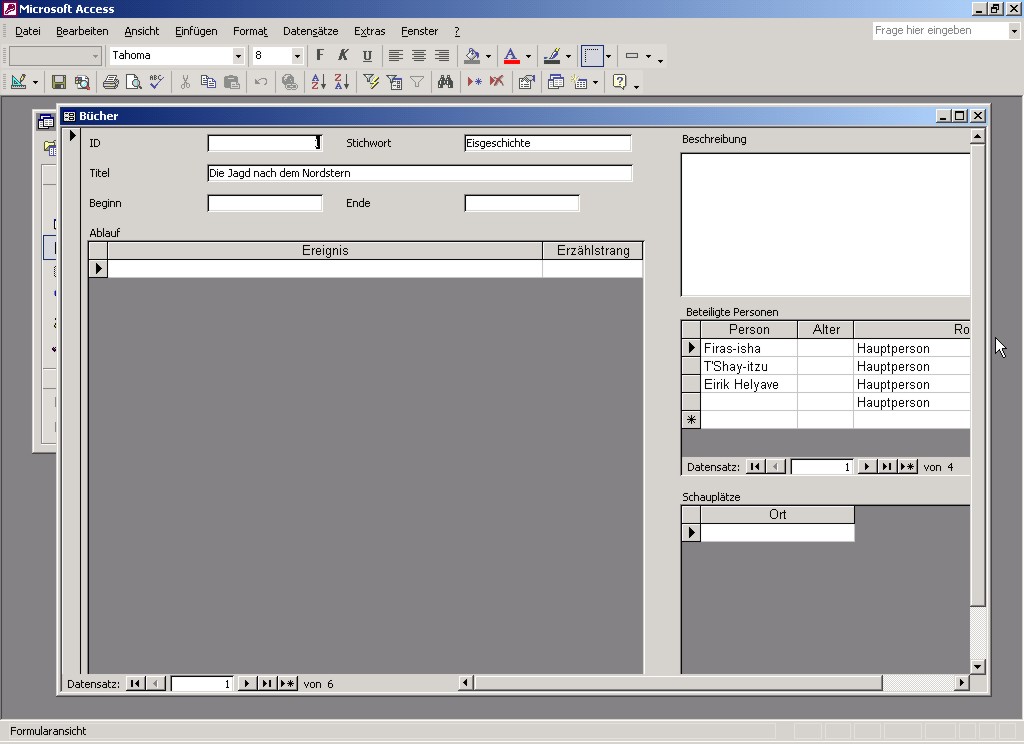Open Find with the binoculars icon
This screenshot has height=744, width=1024.
coord(446,82)
